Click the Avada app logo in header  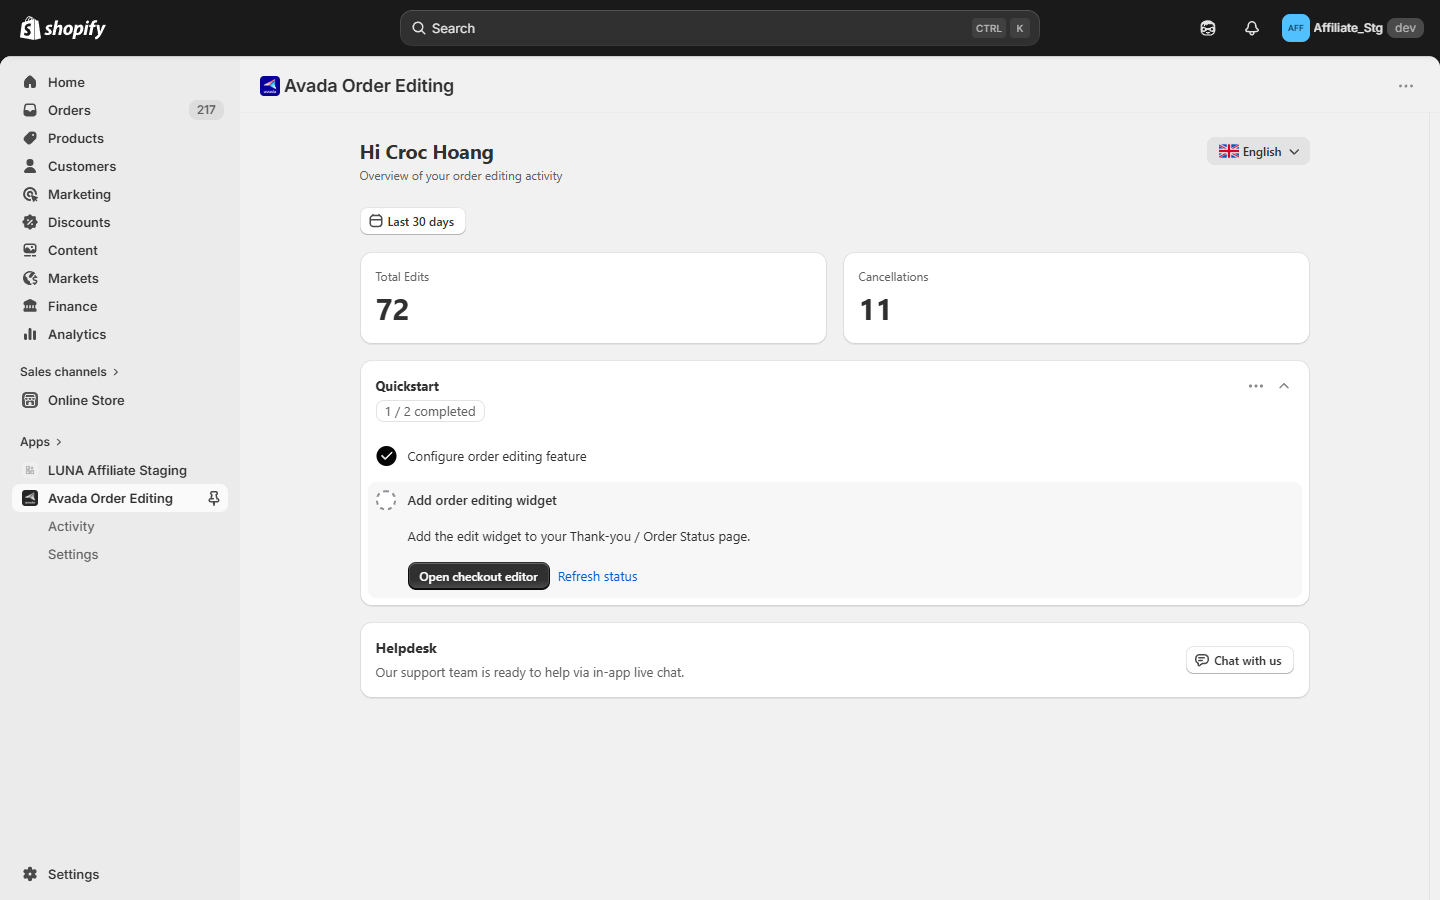coord(270,86)
